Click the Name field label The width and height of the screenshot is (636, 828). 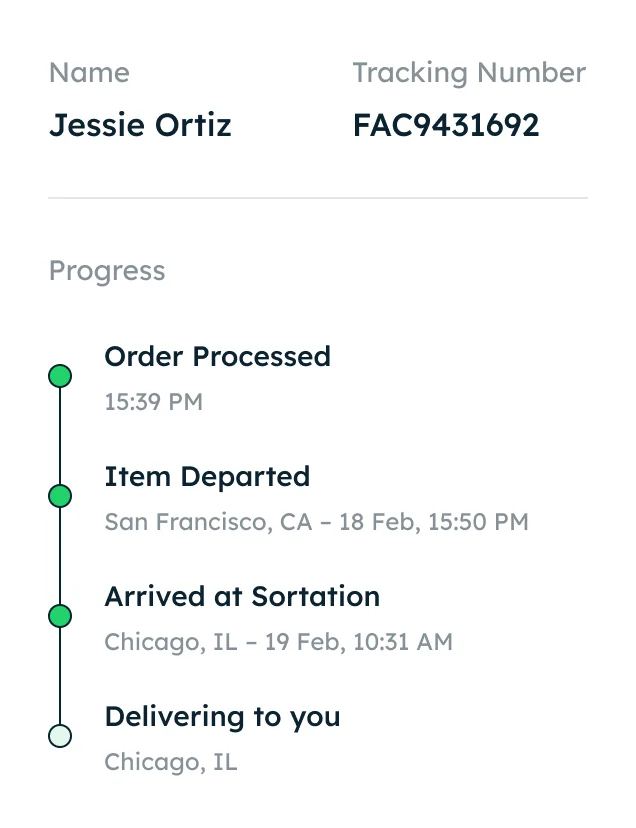click(x=89, y=73)
